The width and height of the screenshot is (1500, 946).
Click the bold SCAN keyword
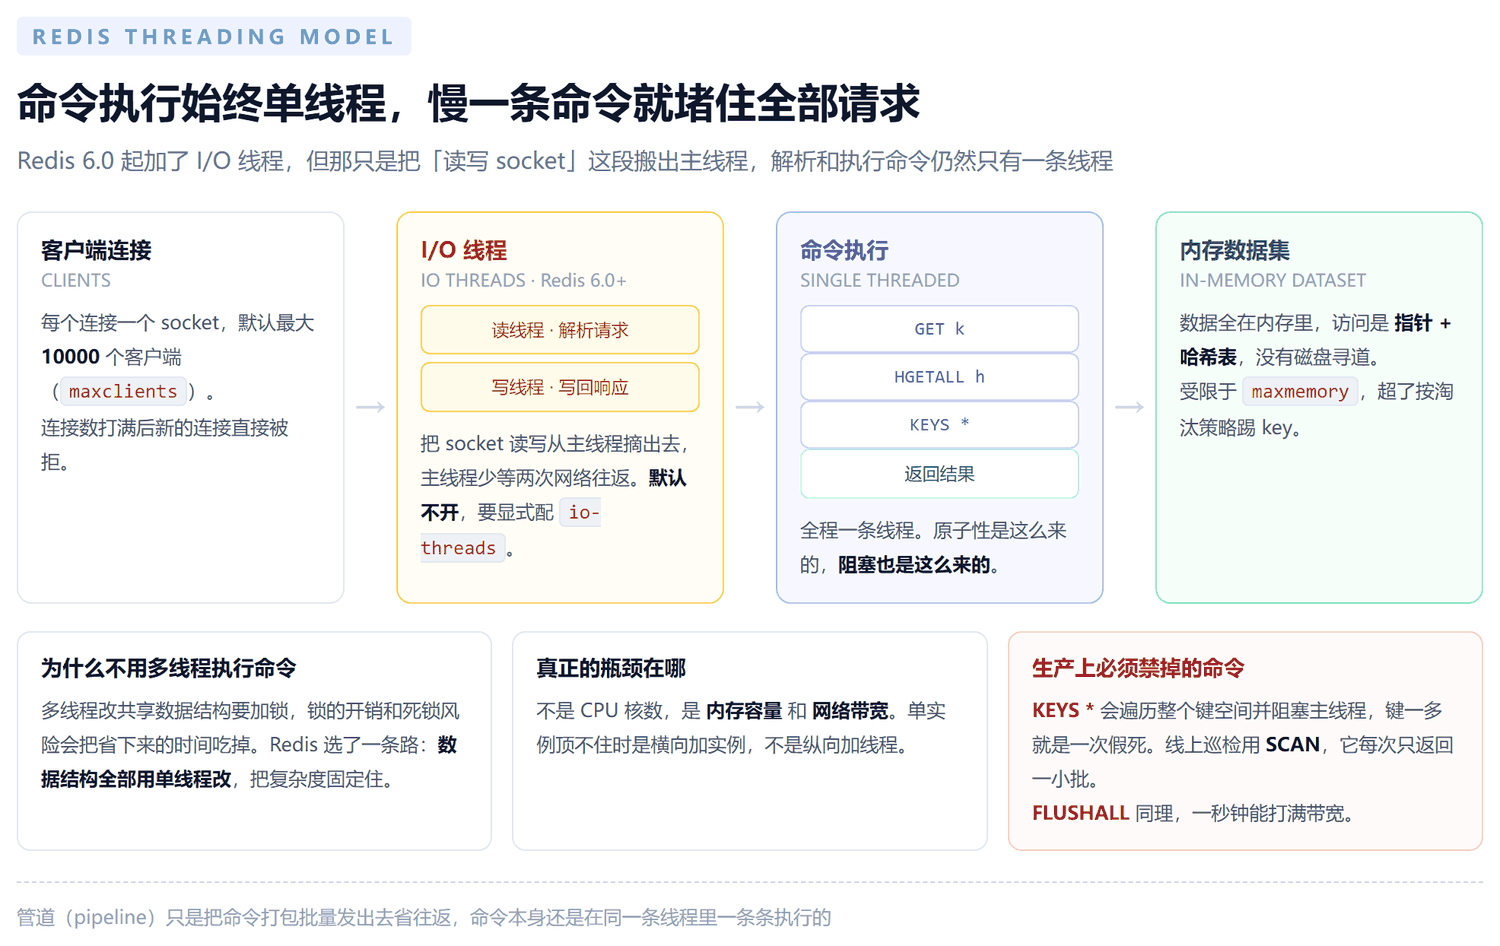click(1293, 745)
